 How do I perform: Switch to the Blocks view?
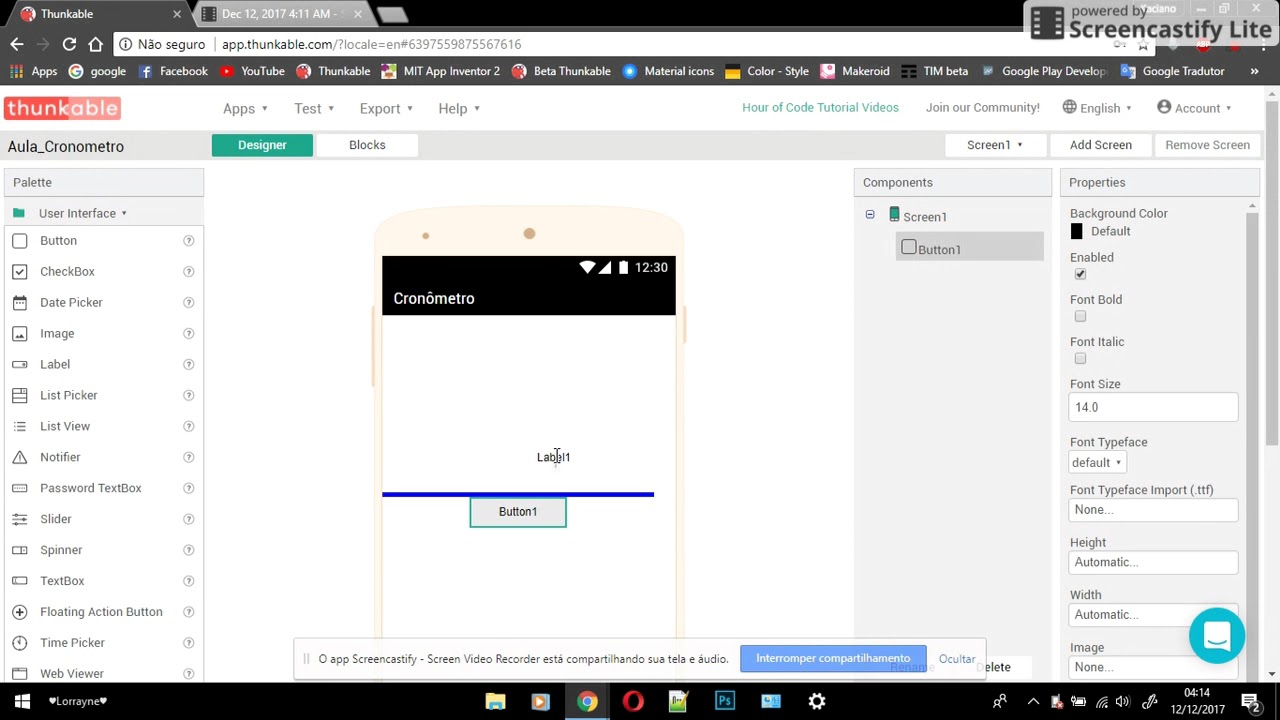(x=367, y=145)
